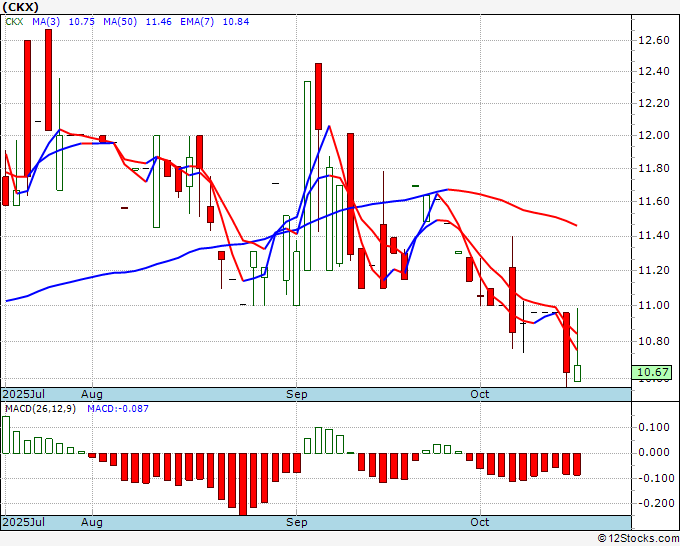Click the 11.00 price axis label
Screen dimensions: 680x546
[x=654, y=305]
